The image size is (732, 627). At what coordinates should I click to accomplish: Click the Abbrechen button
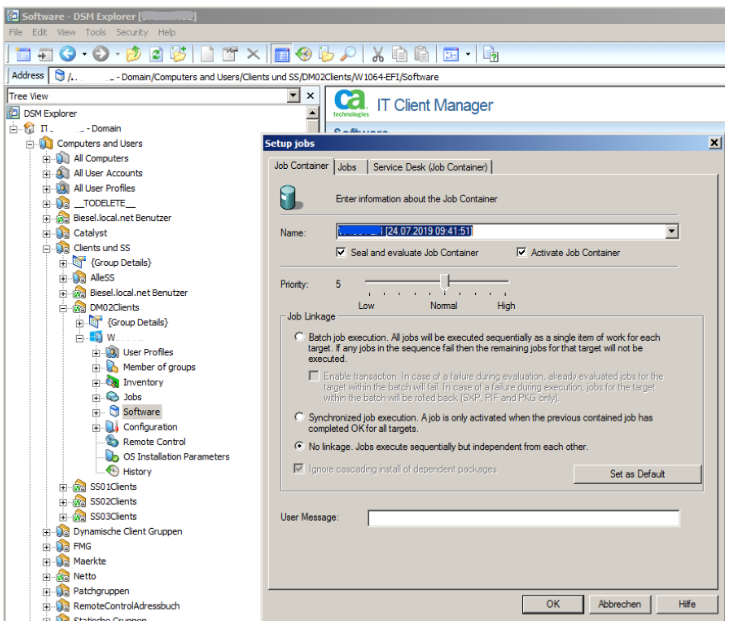[x=619, y=604]
